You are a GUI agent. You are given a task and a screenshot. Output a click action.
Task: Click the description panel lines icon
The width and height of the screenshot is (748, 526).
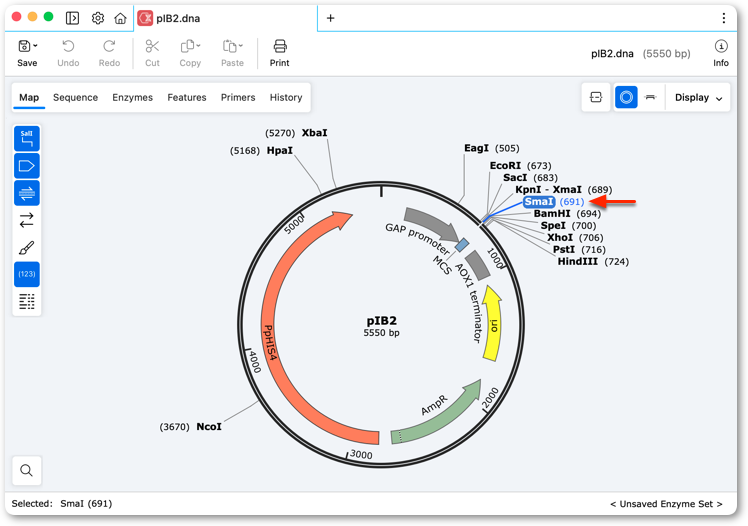(27, 301)
